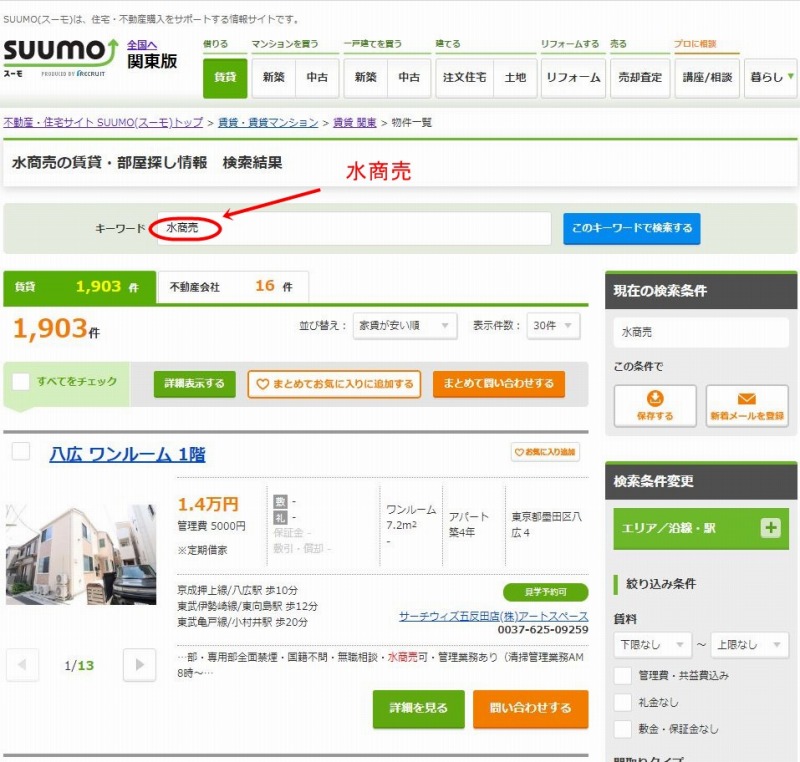The height and width of the screenshot is (762, 800).
Task: Open the 暮らし menu arrow
Action: tap(791, 77)
